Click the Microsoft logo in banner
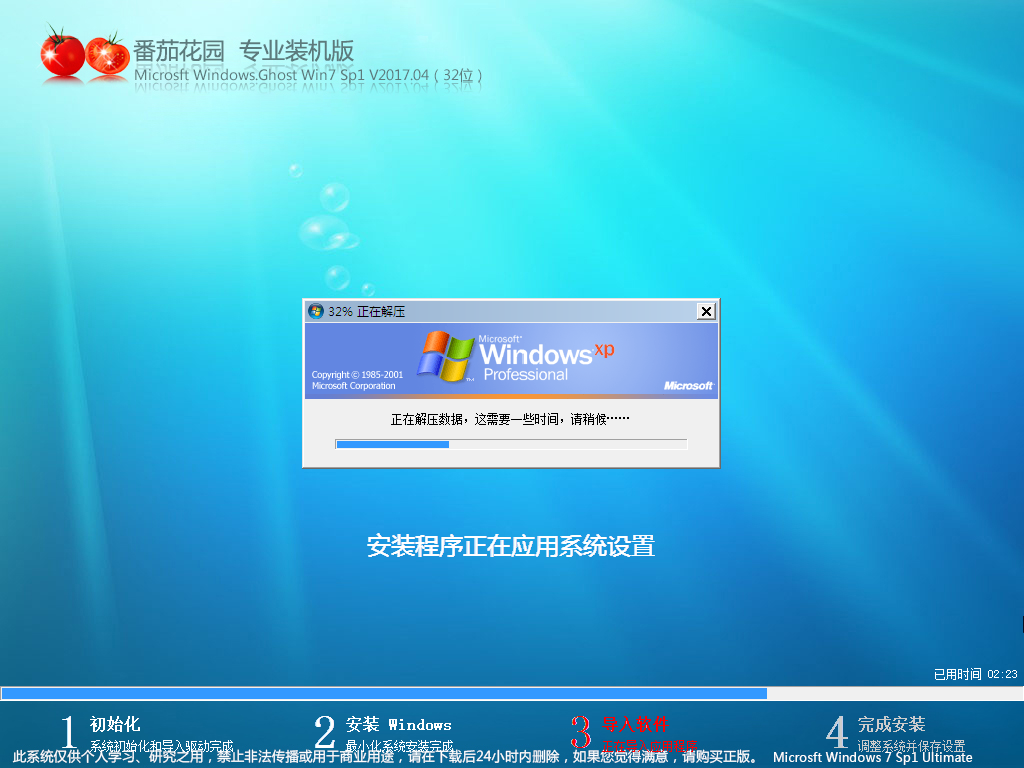This screenshot has width=1024, height=768. 688,386
